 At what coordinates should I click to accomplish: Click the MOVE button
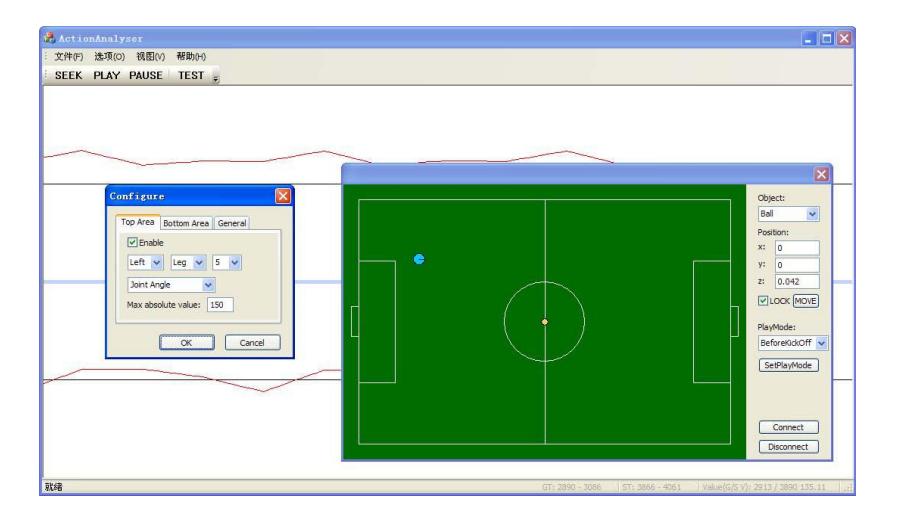tap(806, 301)
